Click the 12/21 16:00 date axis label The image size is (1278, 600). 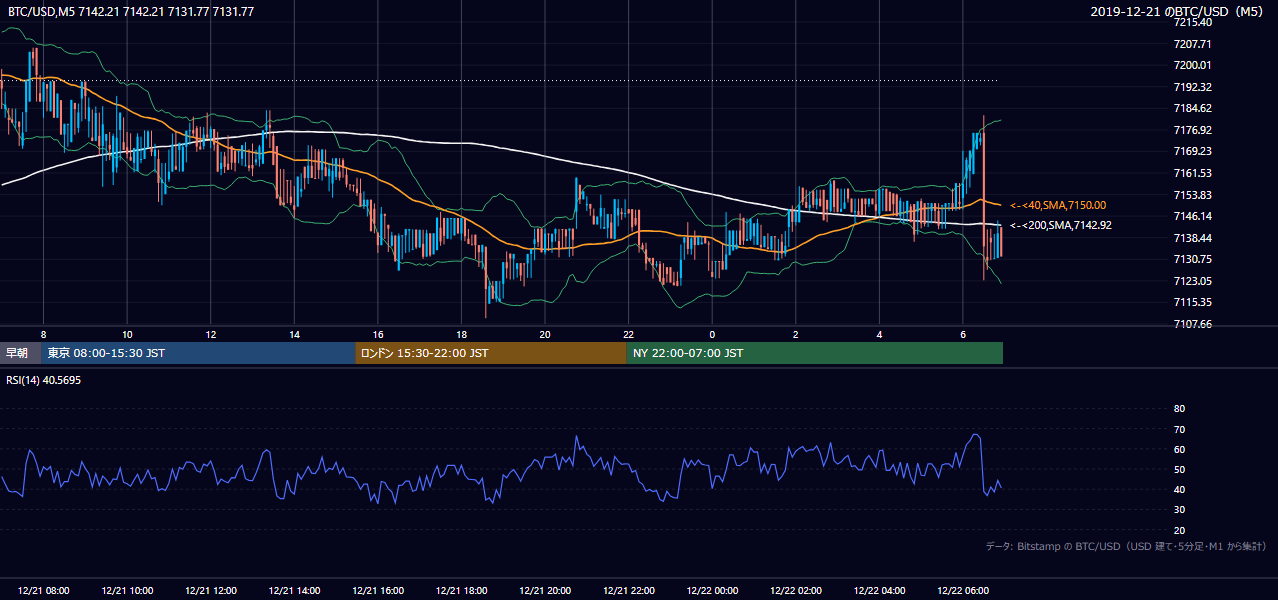click(378, 591)
